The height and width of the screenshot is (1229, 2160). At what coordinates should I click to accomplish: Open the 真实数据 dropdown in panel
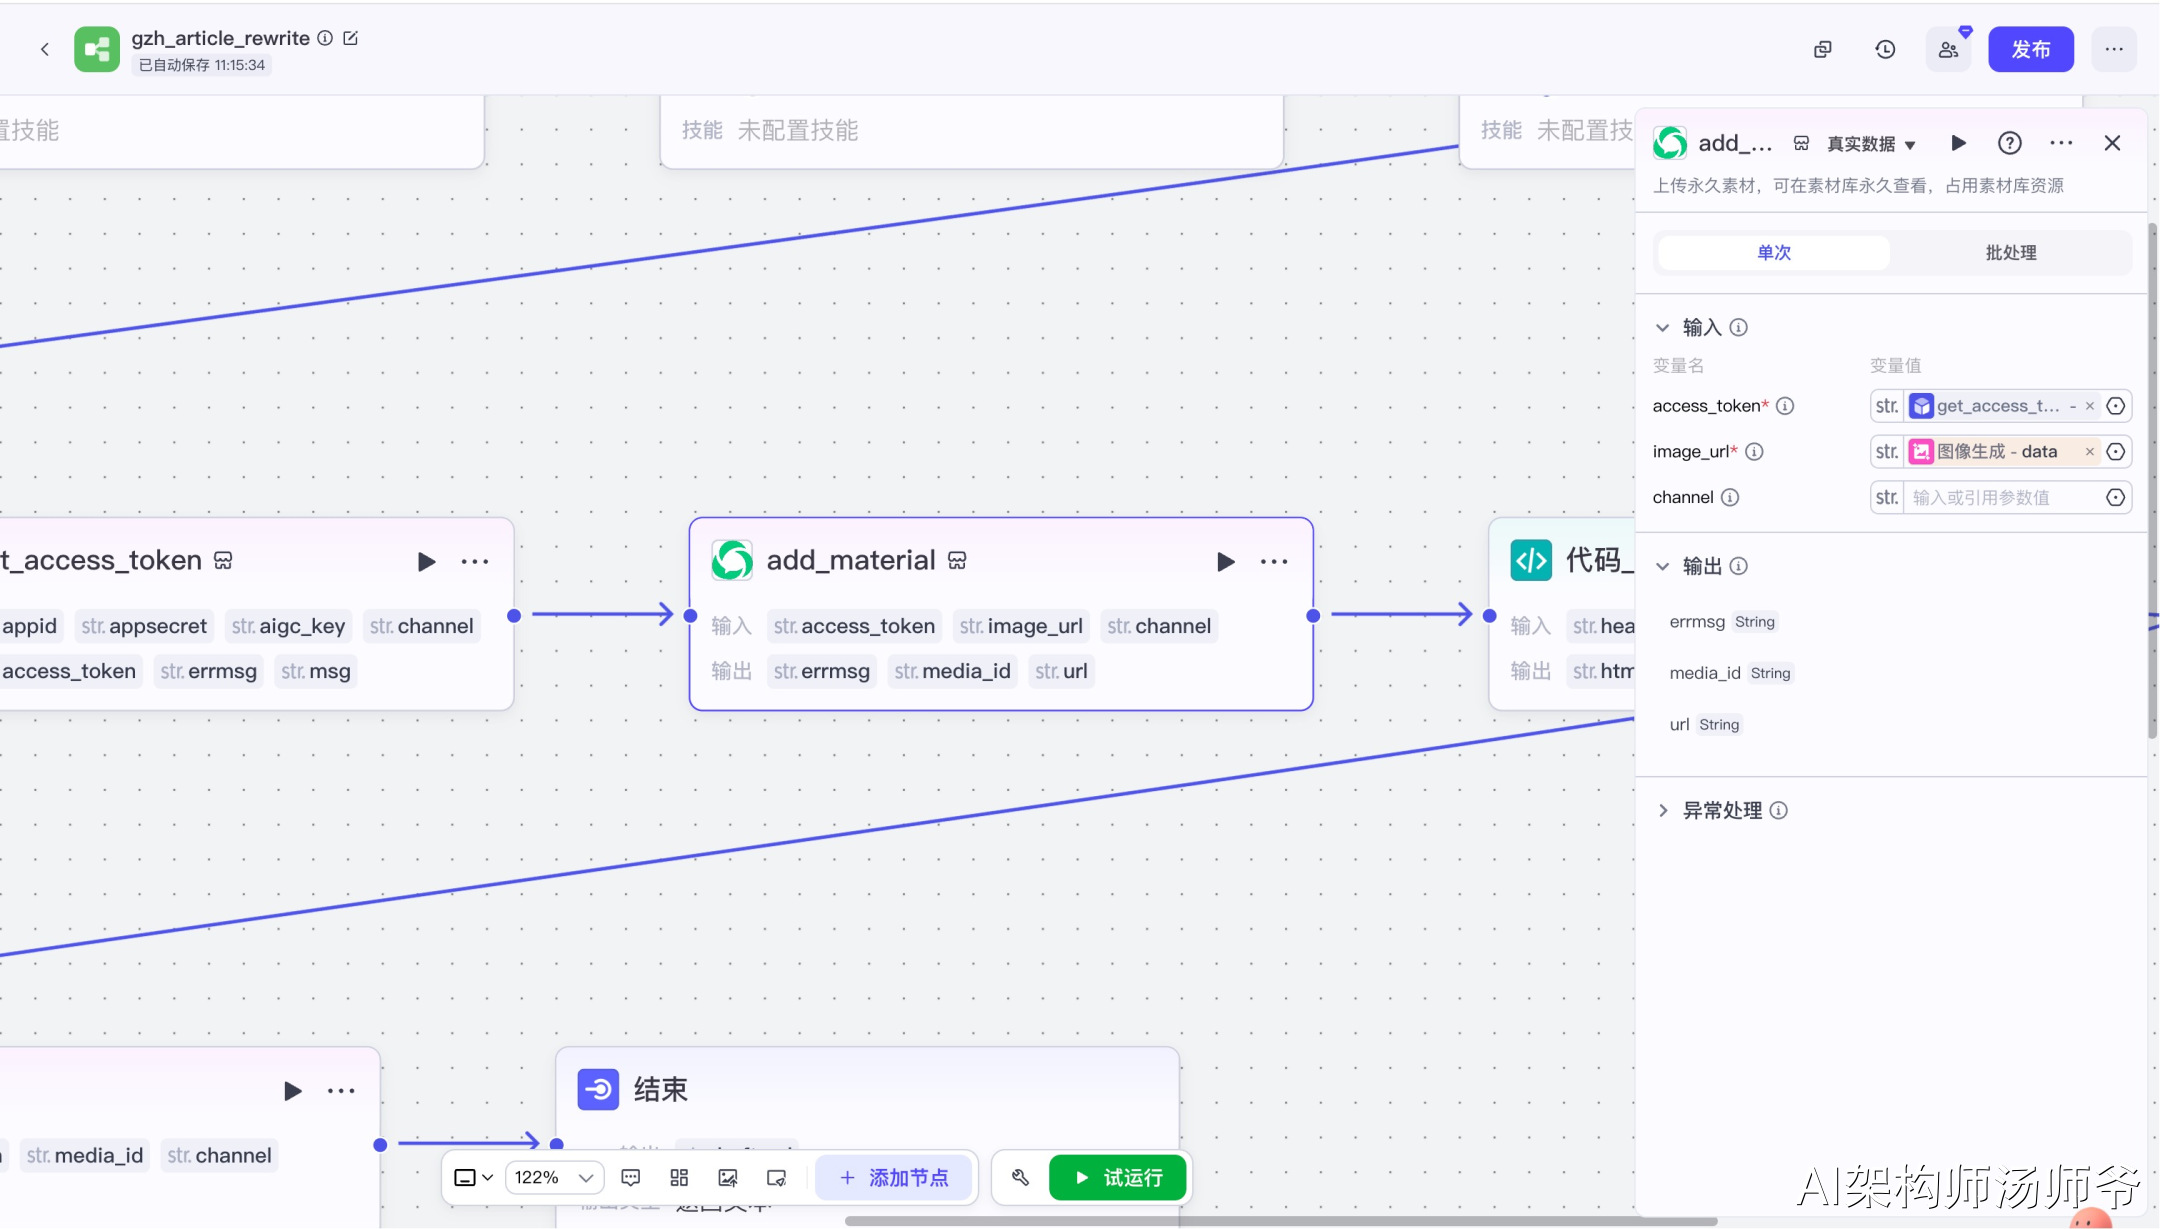click(x=1870, y=144)
